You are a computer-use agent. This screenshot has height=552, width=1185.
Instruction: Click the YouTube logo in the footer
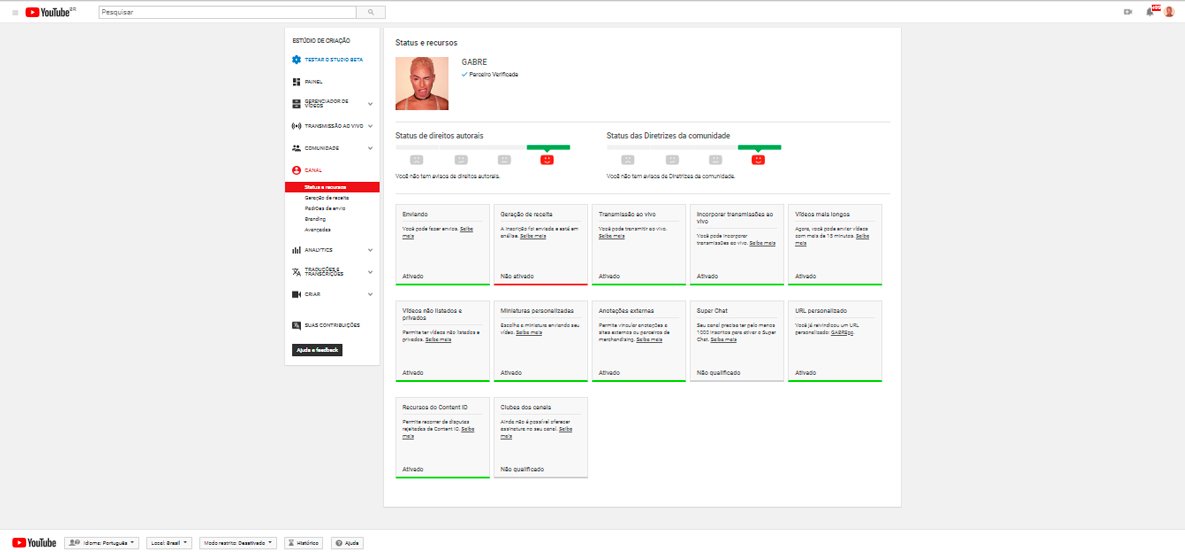[x=34, y=542]
